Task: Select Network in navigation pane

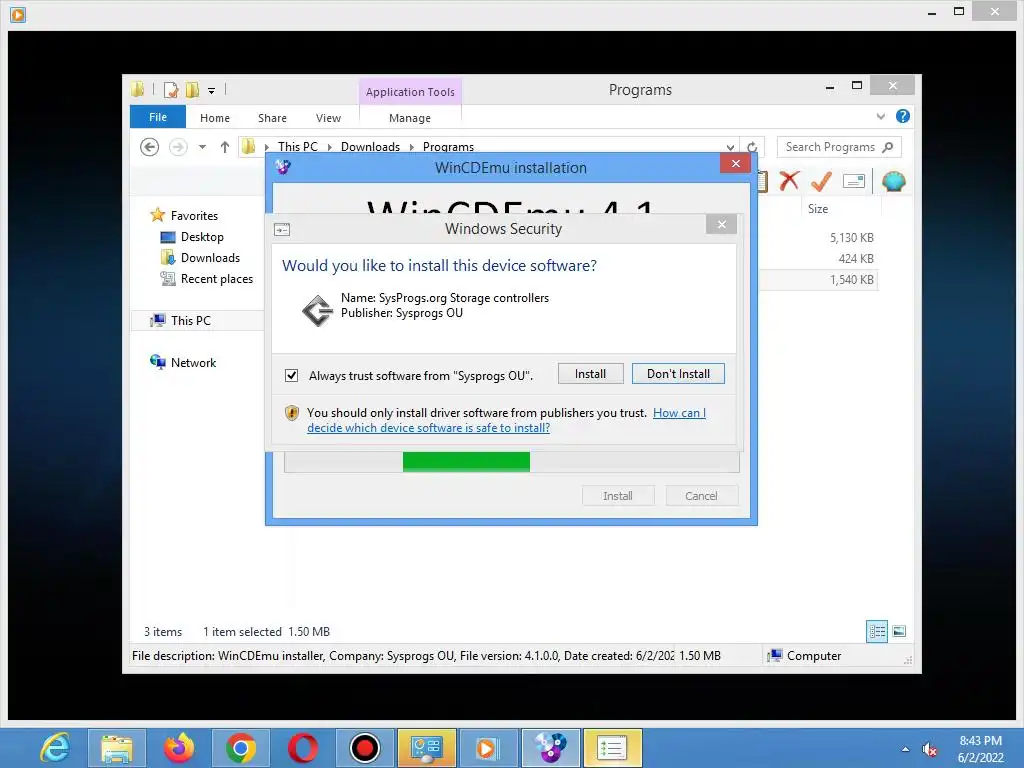Action: [193, 362]
